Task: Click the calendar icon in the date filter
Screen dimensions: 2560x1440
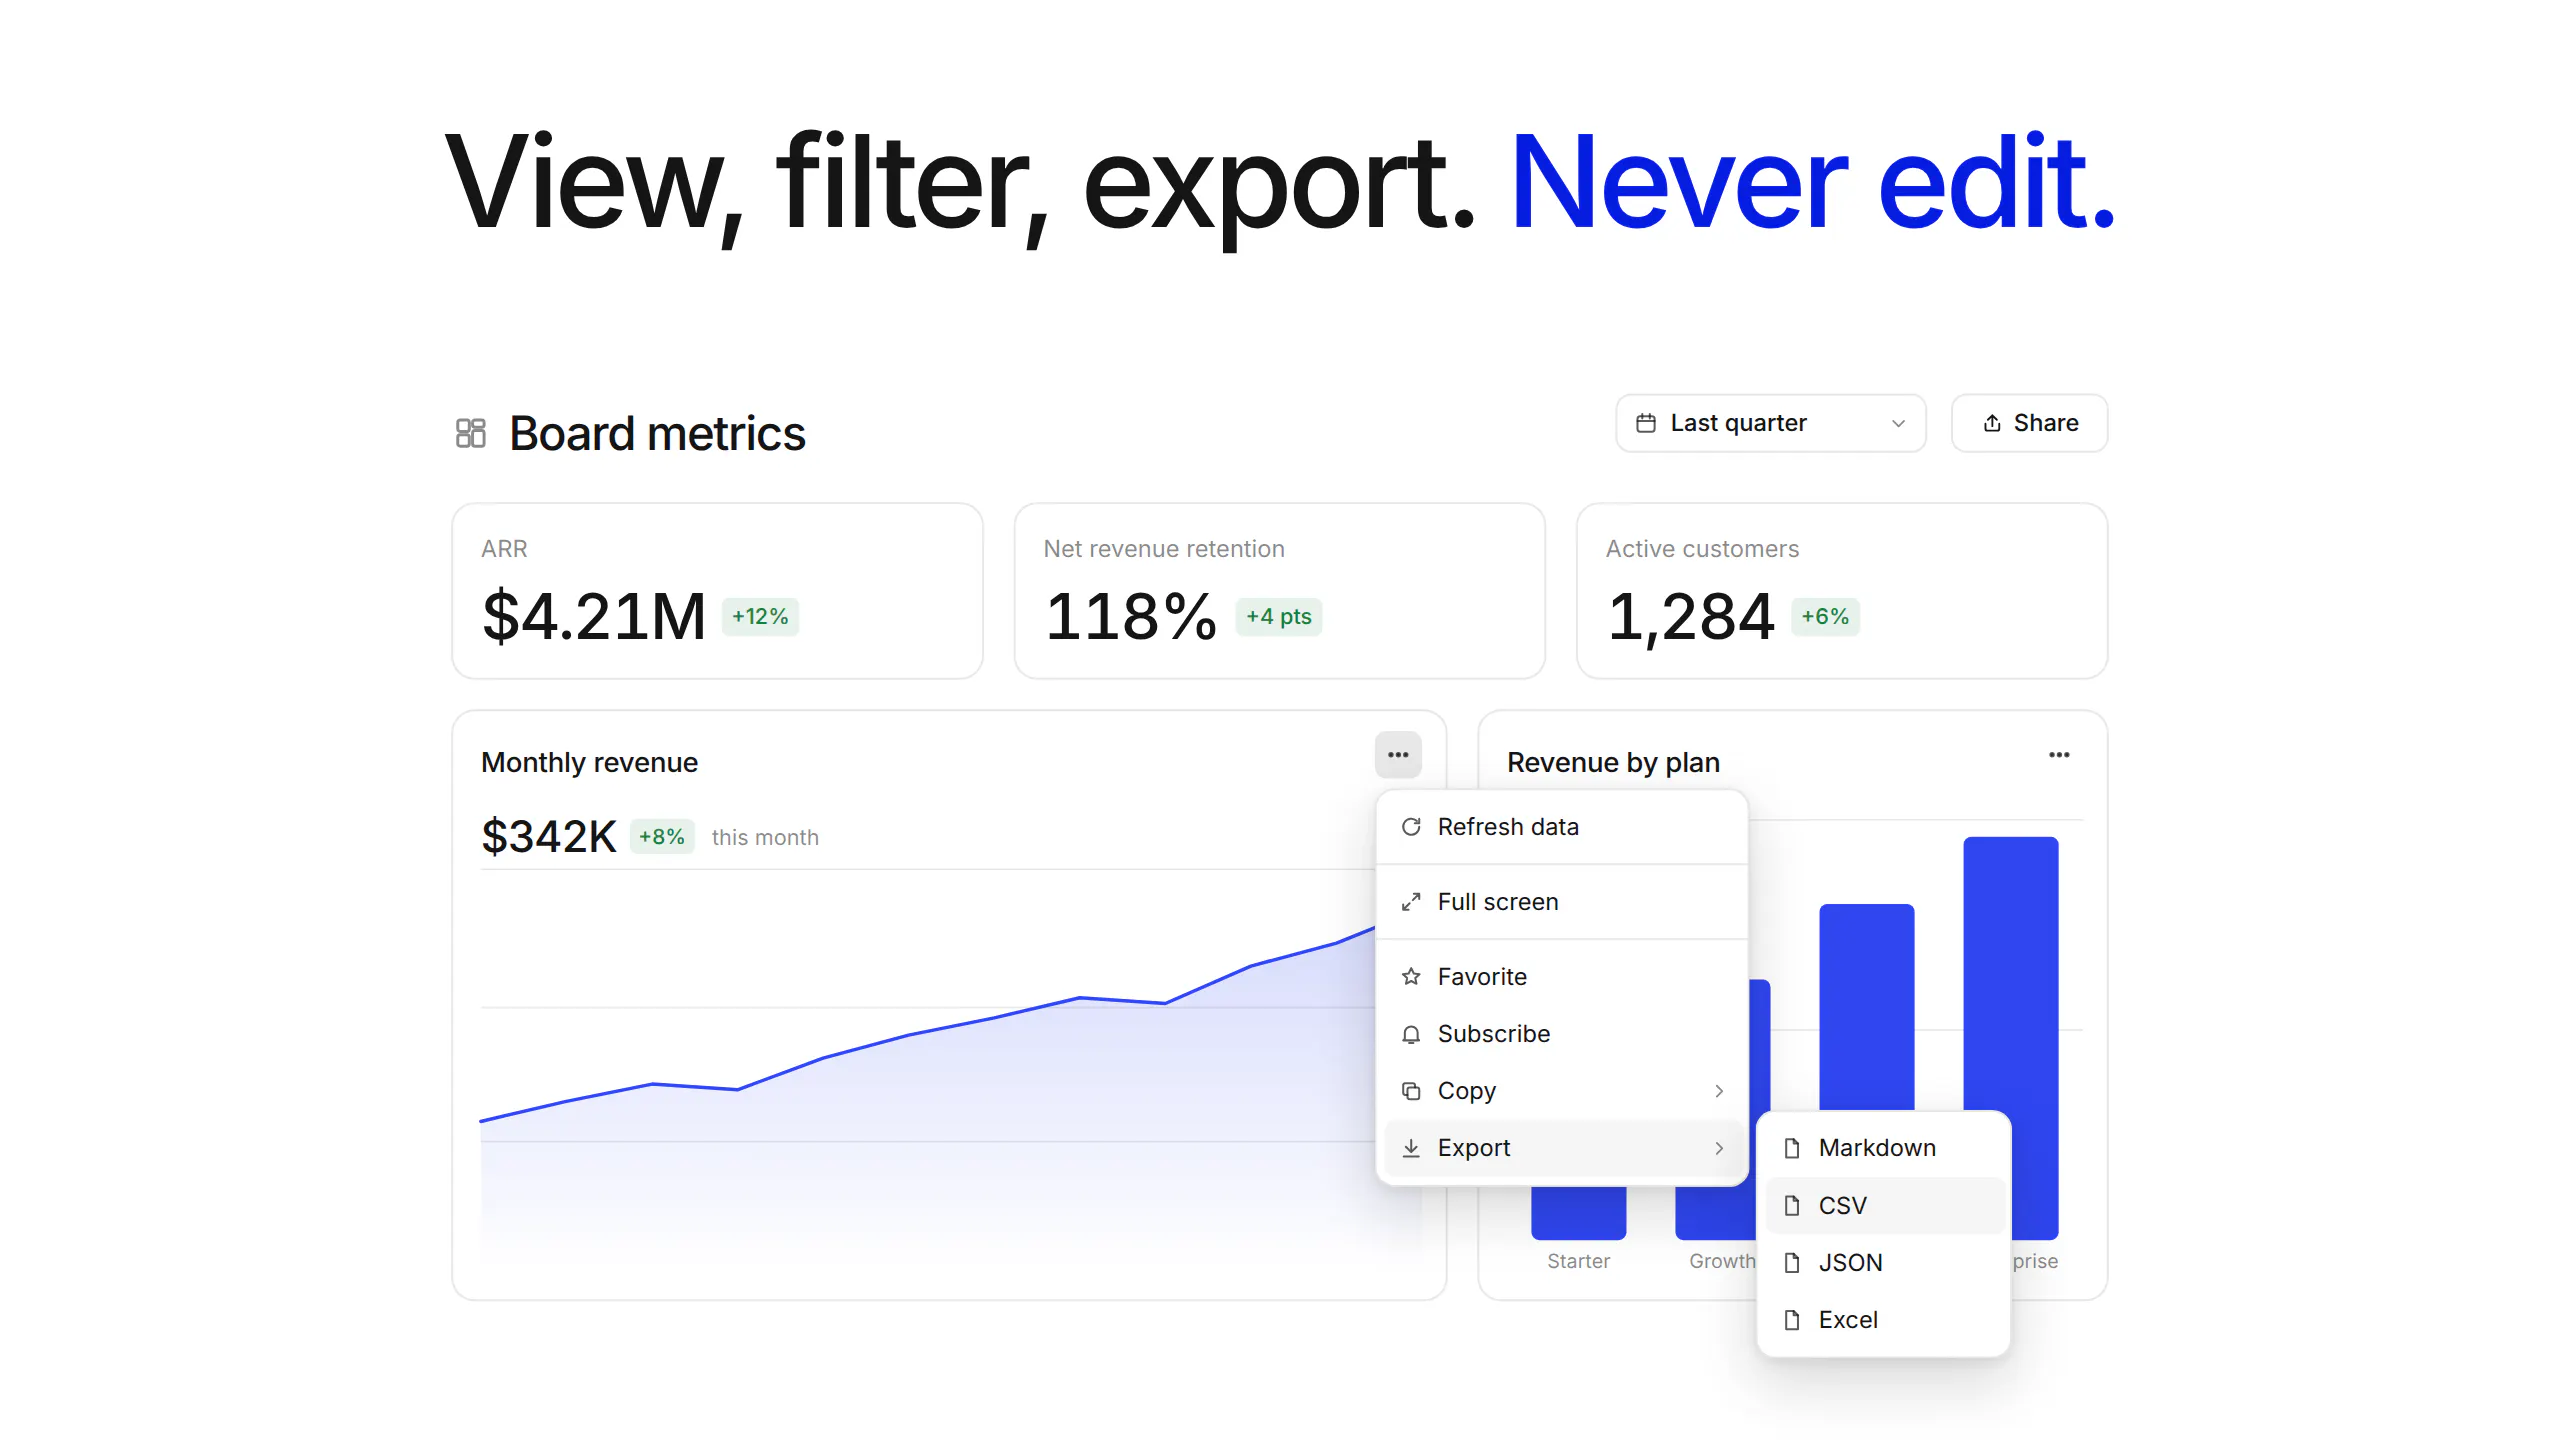Action: (x=1646, y=423)
